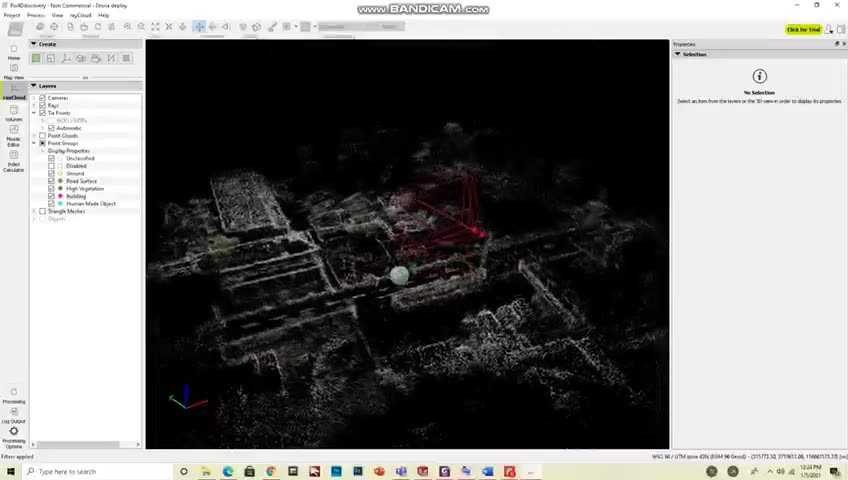Screen dimensions: 848x480
Task: Click the green New Processing Area icon
Action: coord(36,58)
